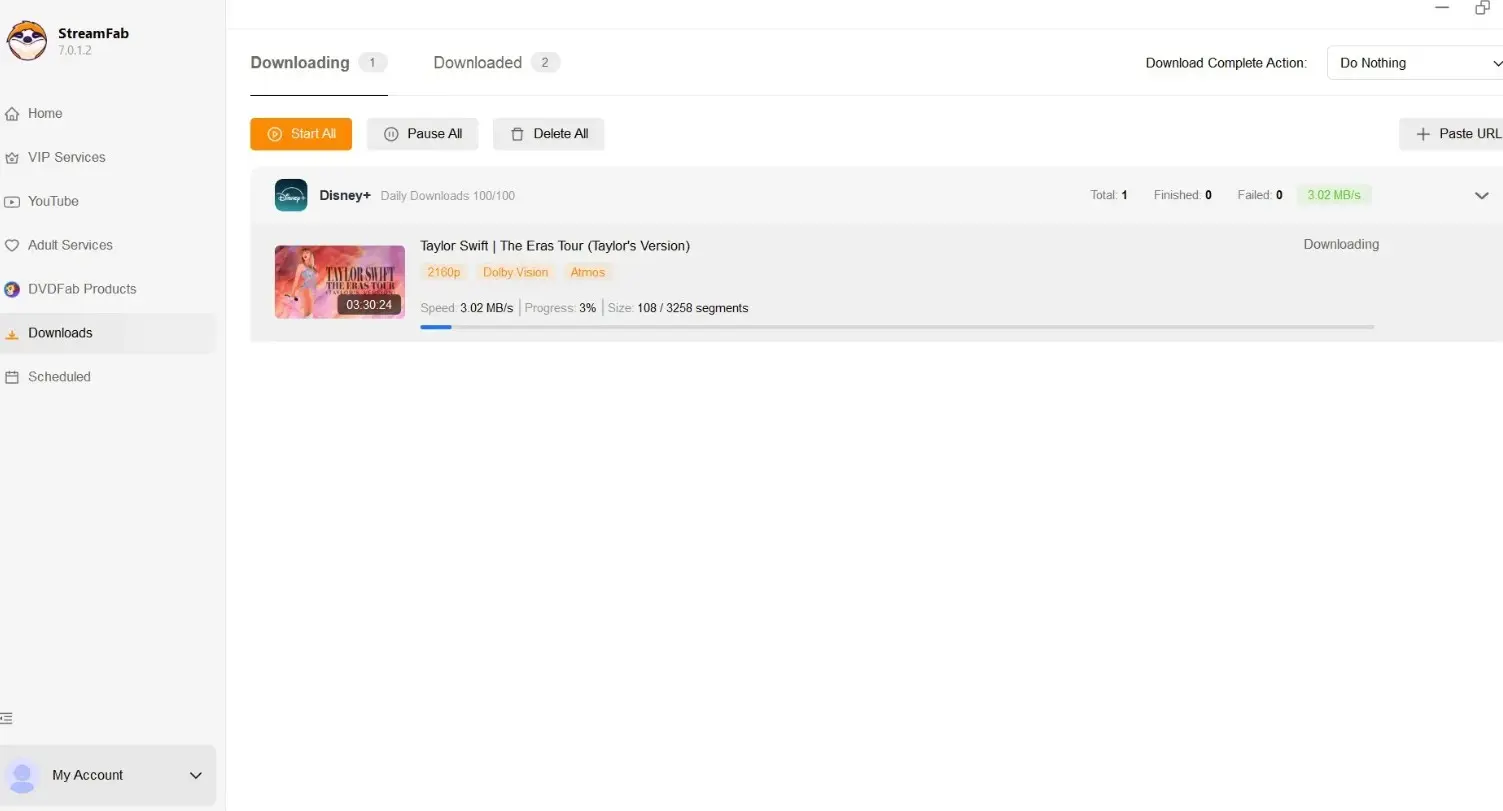Click the Taylor Swift Eras Tour thumbnail
1503x811 pixels.
[x=340, y=282]
